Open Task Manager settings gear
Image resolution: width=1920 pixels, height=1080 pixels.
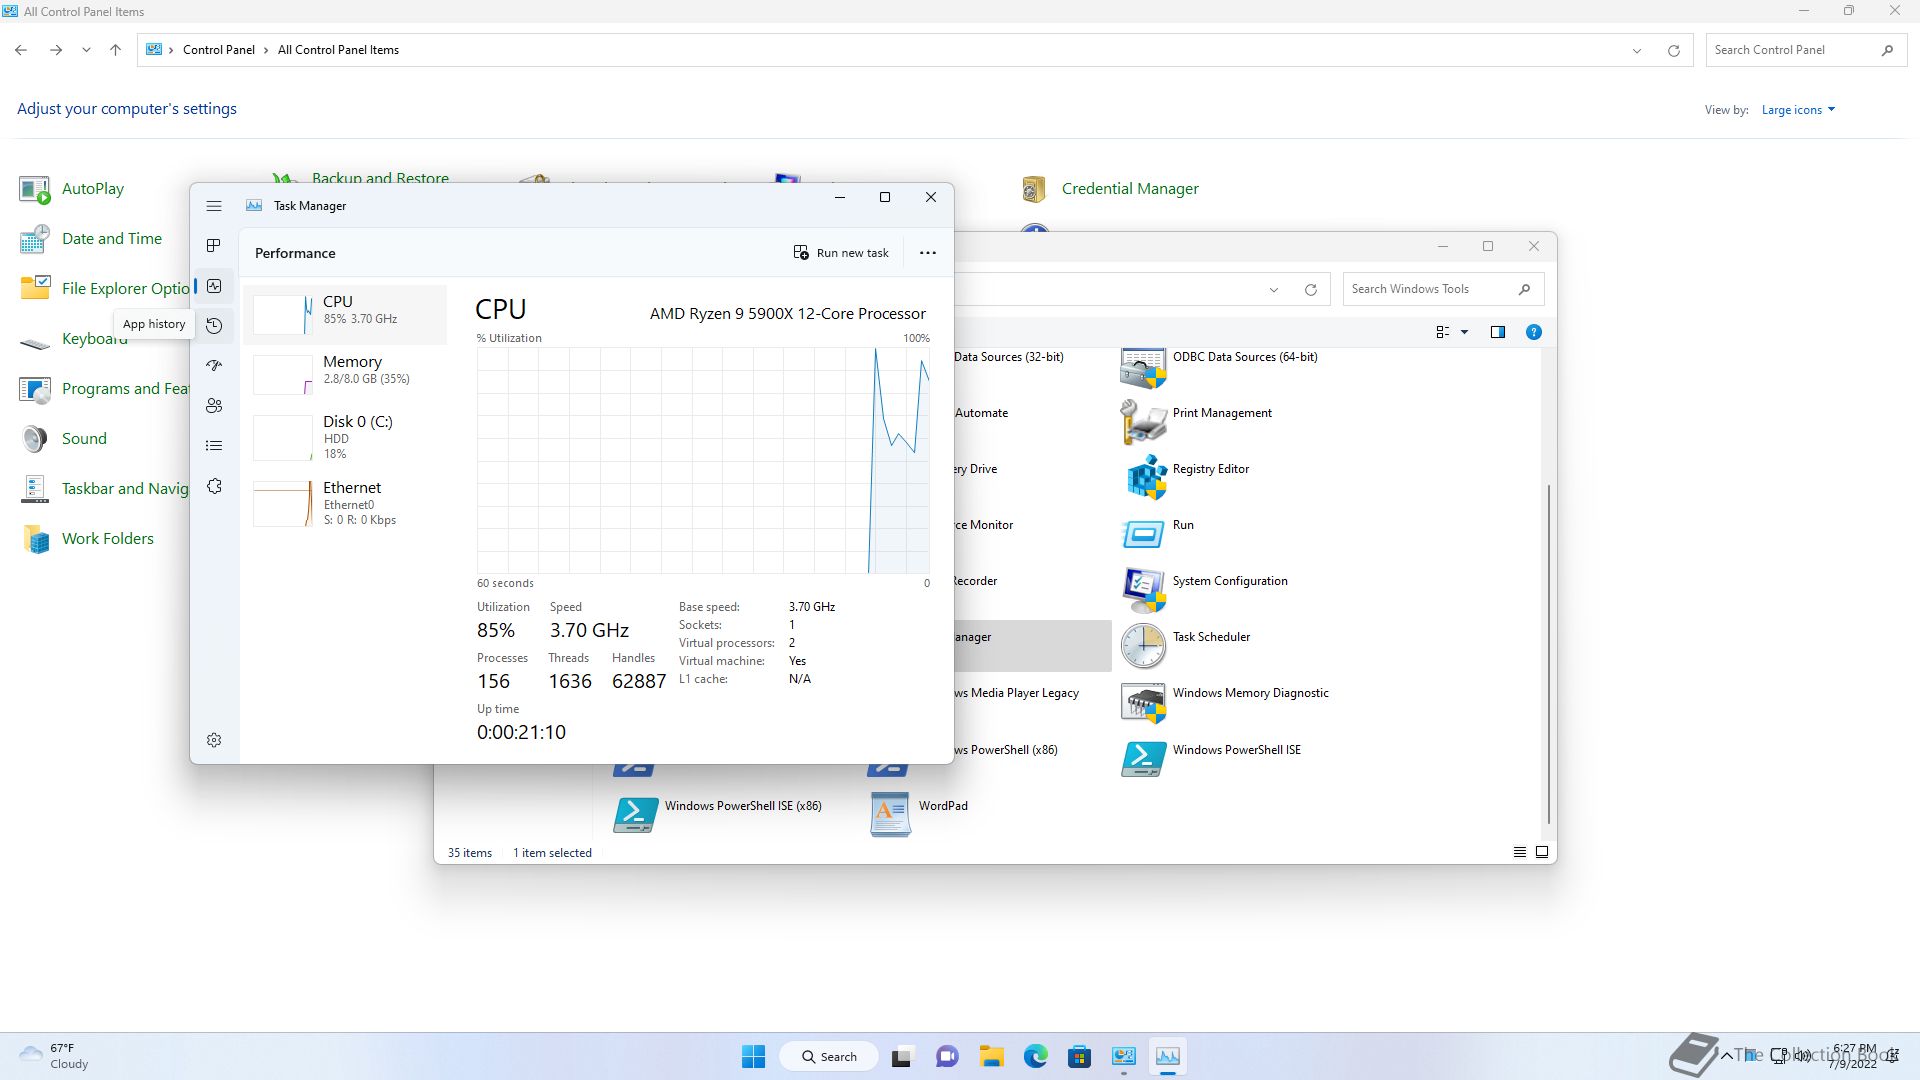(214, 740)
